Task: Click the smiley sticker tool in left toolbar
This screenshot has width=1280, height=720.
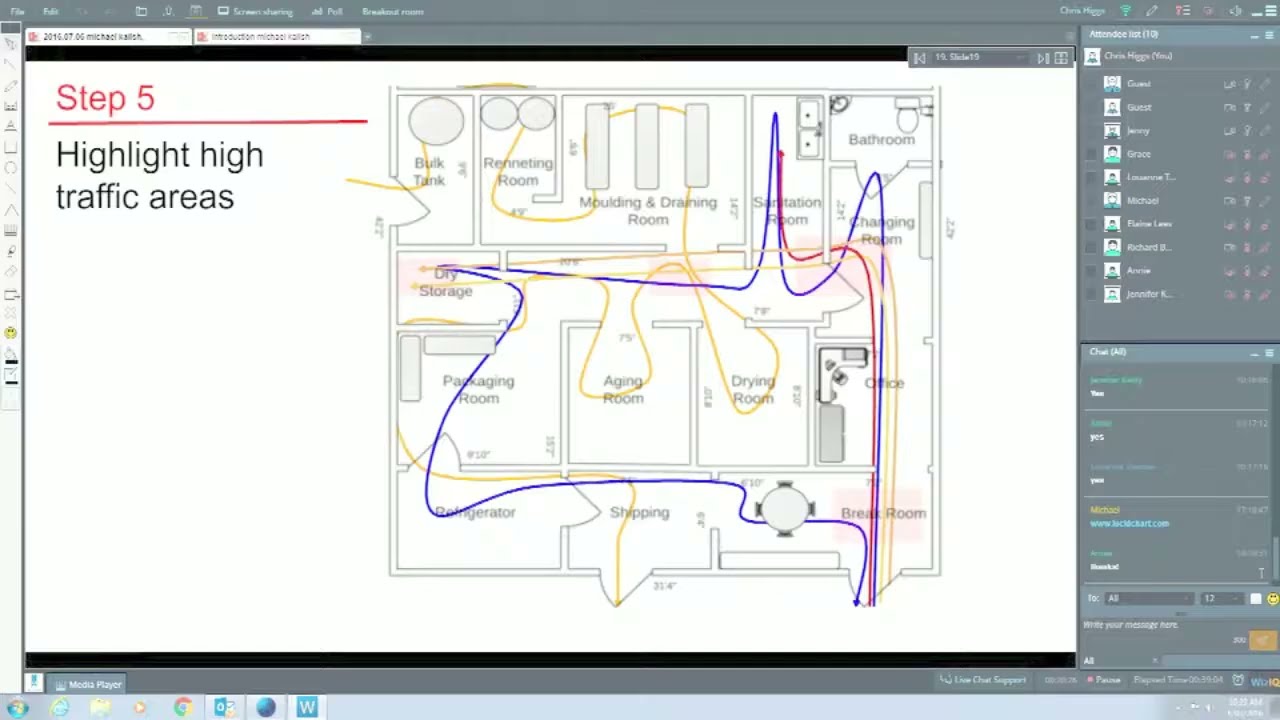Action: click(11, 333)
